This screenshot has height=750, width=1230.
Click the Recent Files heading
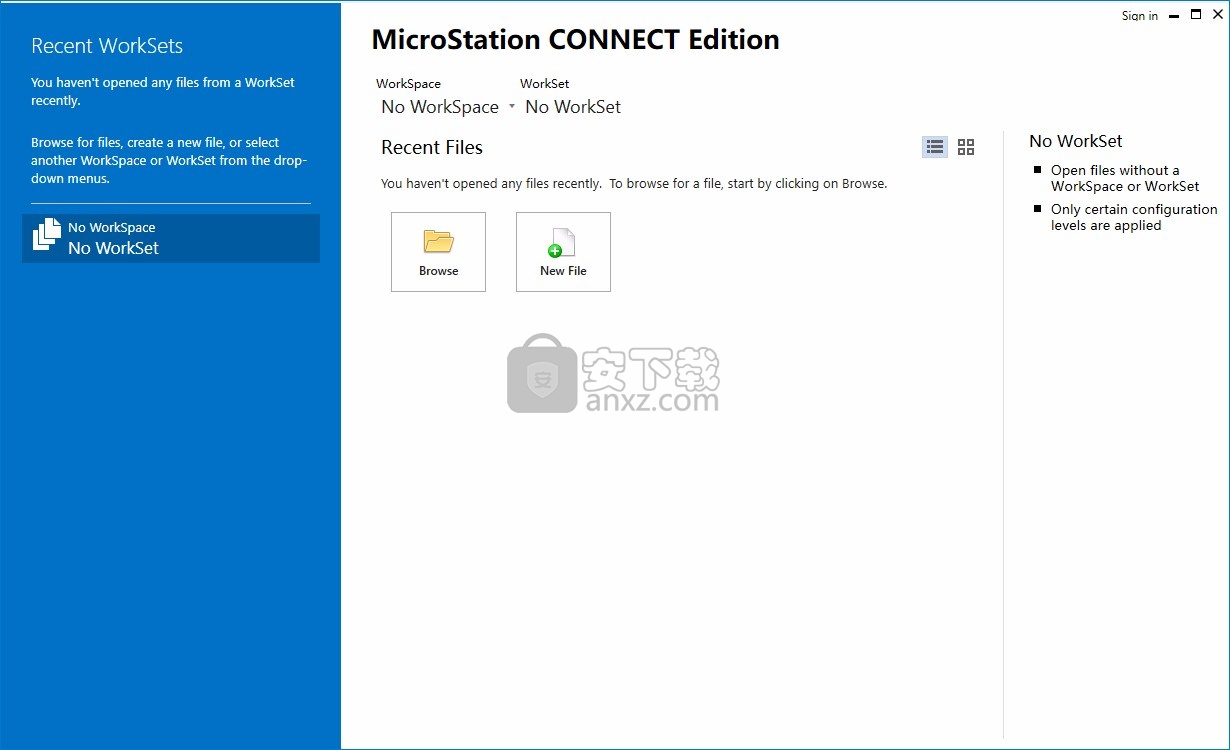(432, 148)
